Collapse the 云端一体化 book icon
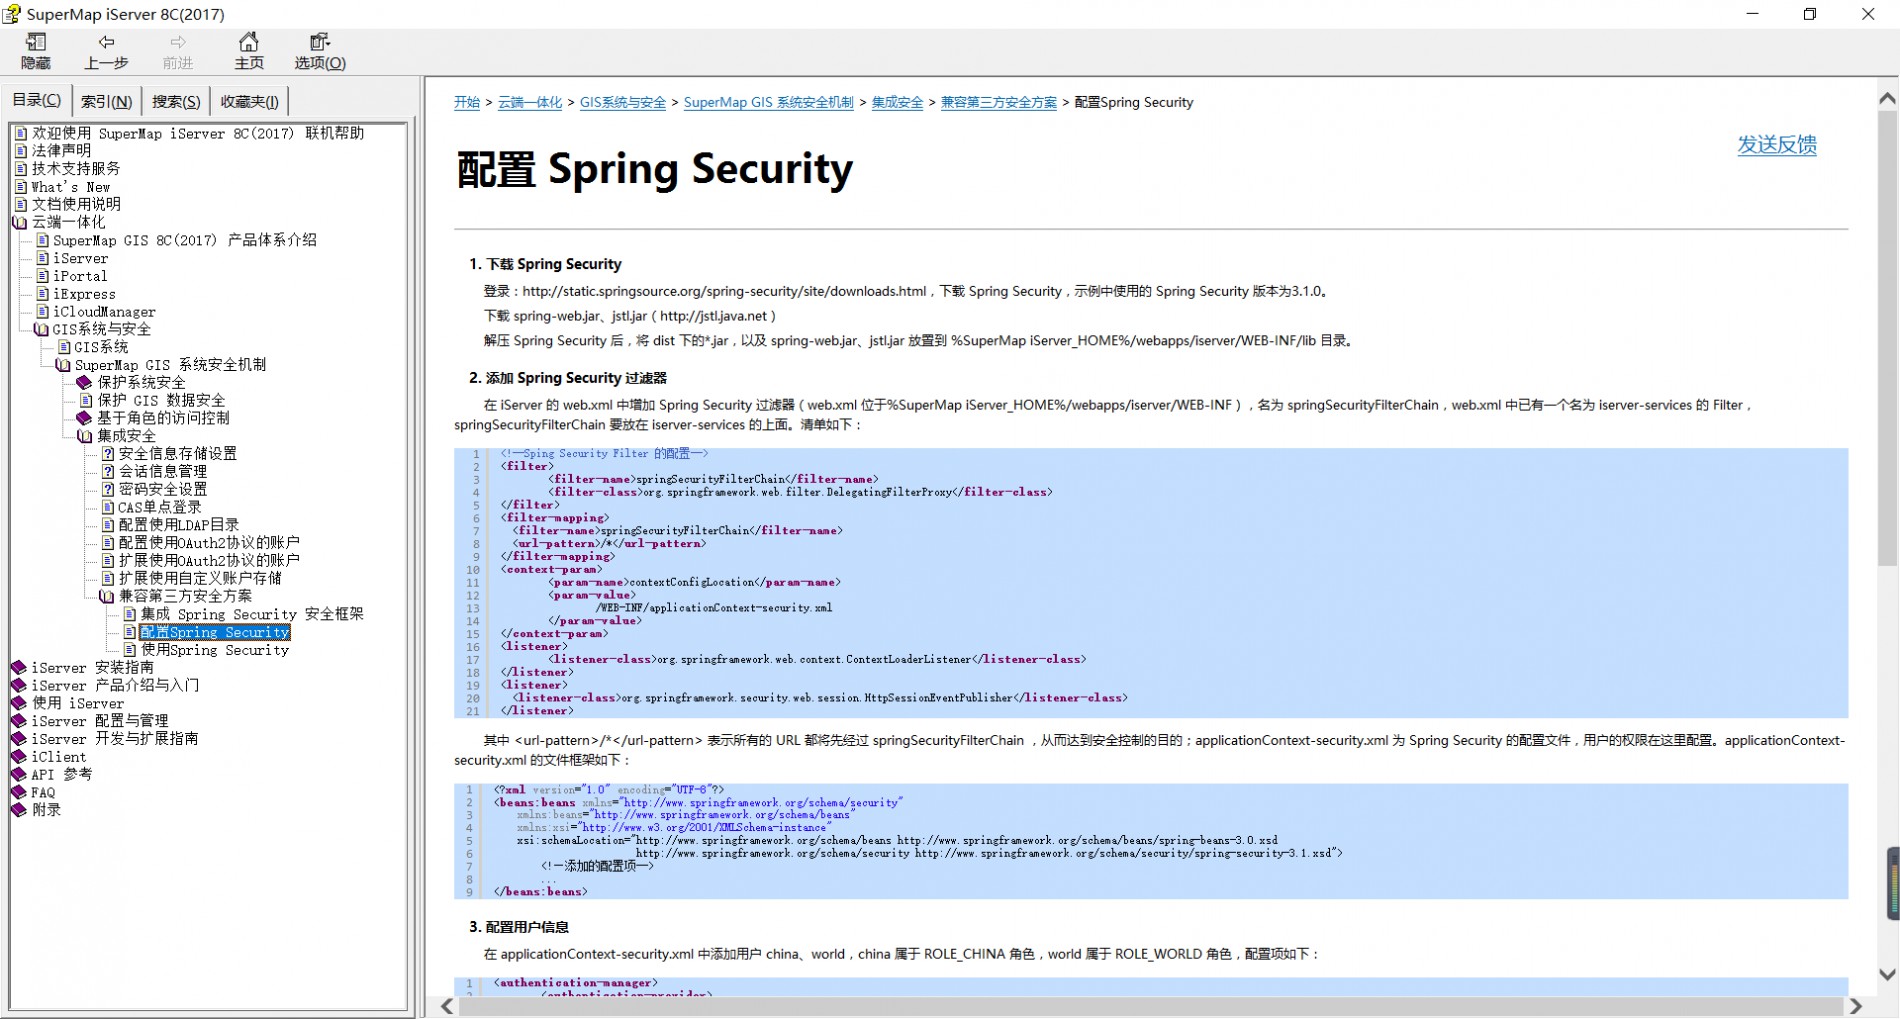This screenshot has height=1019, width=1900. [x=20, y=222]
